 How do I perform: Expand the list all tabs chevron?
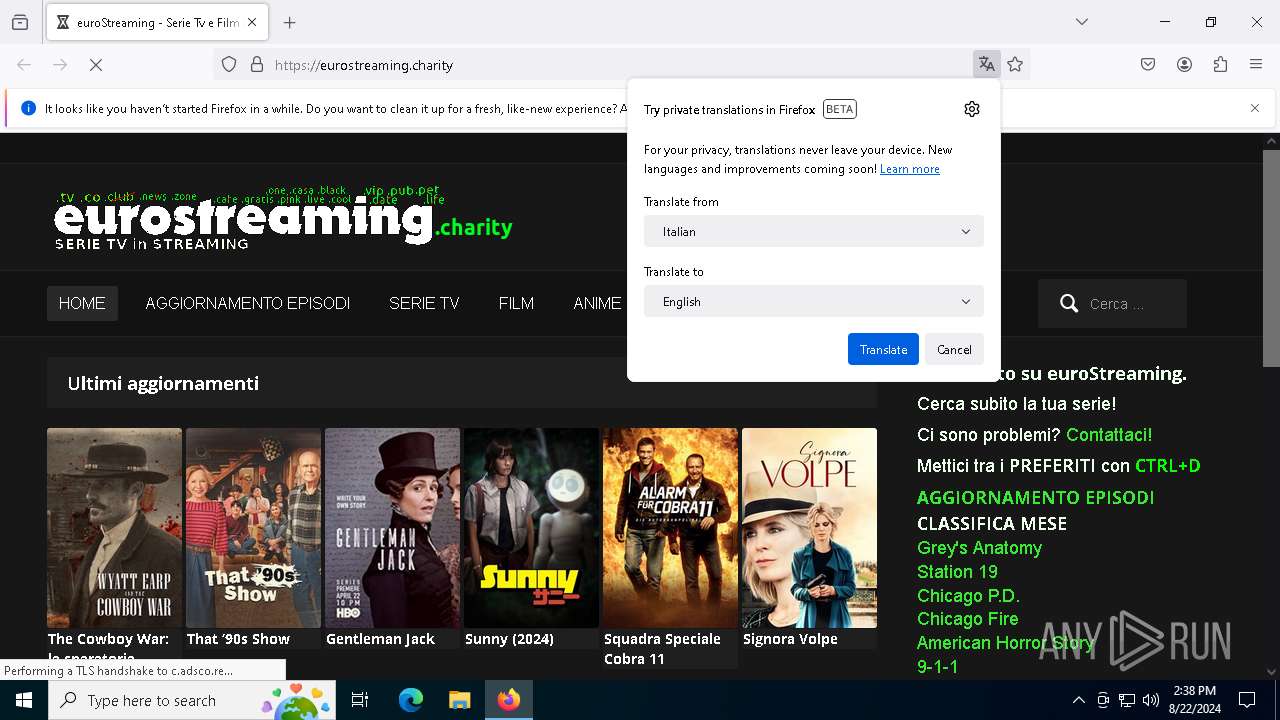pyautogui.click(x=1082, y=22)
